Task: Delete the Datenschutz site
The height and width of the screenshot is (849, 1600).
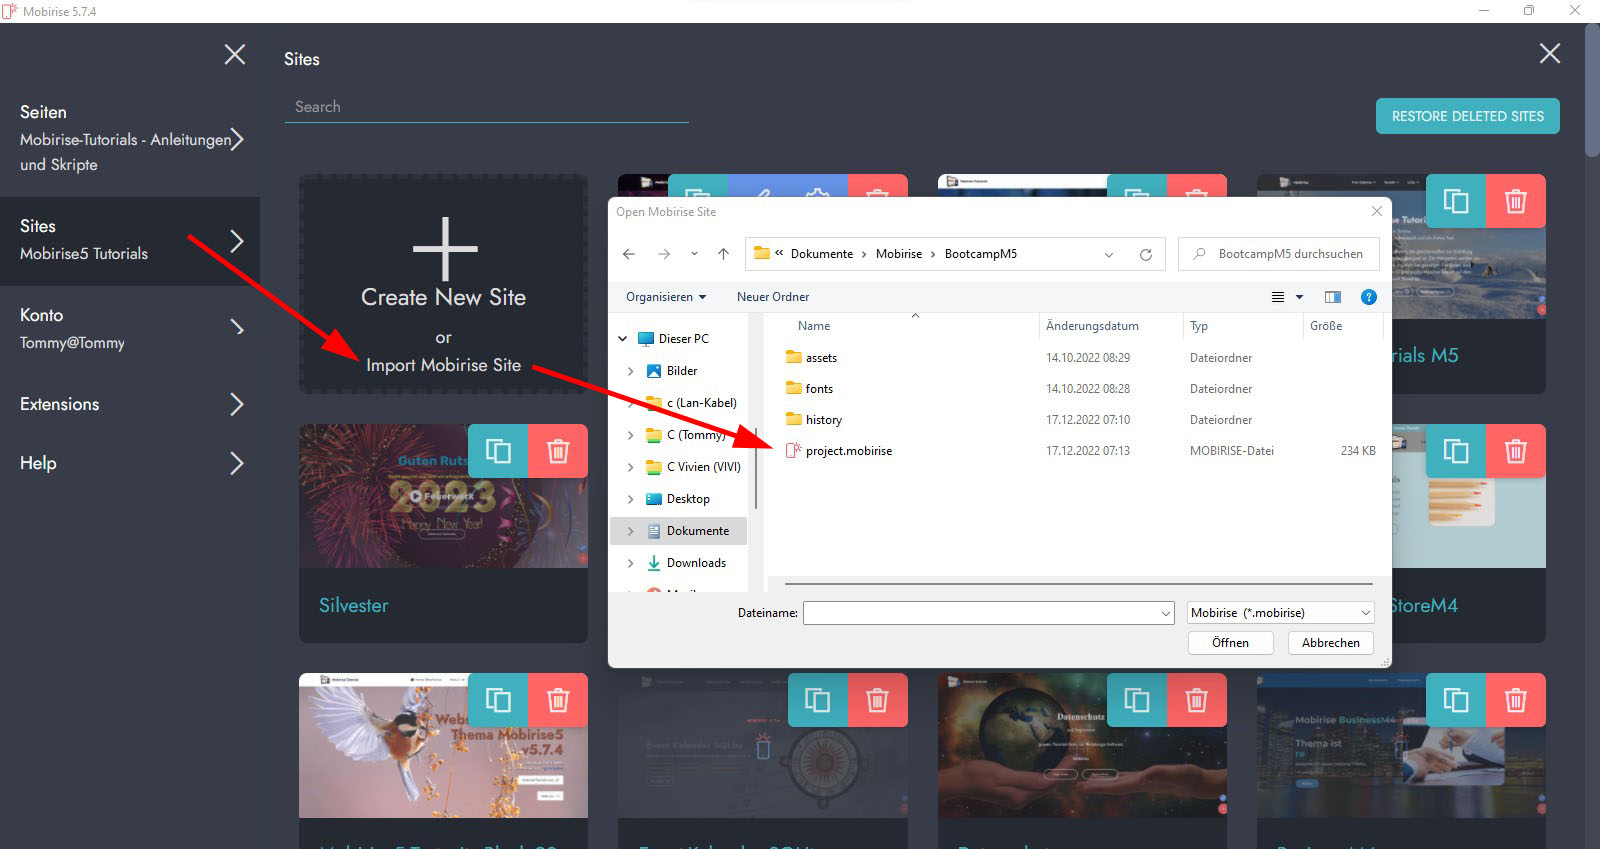Action: click(x=1197, y=700)
